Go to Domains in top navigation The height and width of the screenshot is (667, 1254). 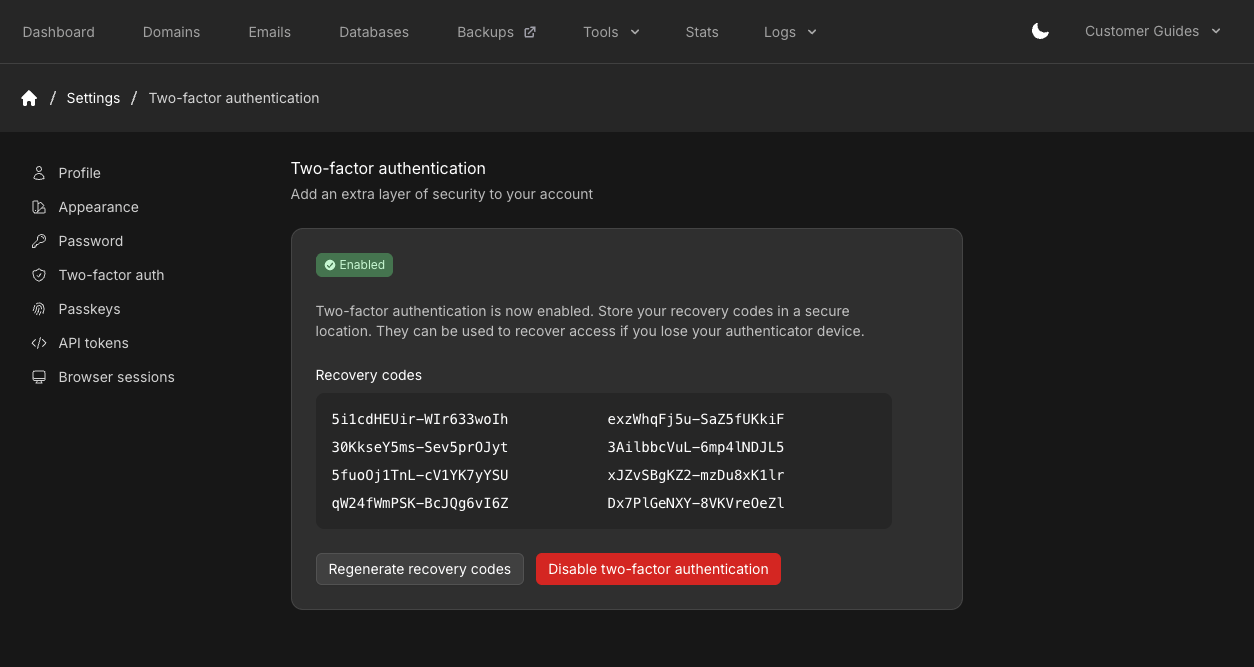pos(171,32)
